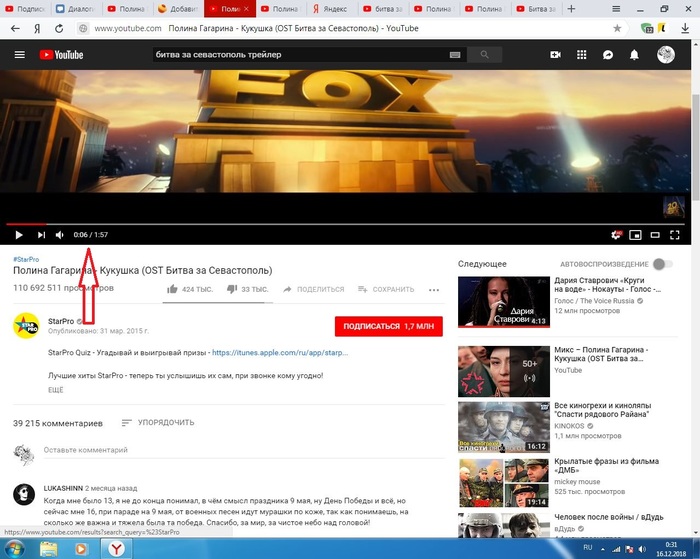The width and height of the screenshot is (700, 559).
Task: Like the video with thumbs up
Action: point(173,289)
